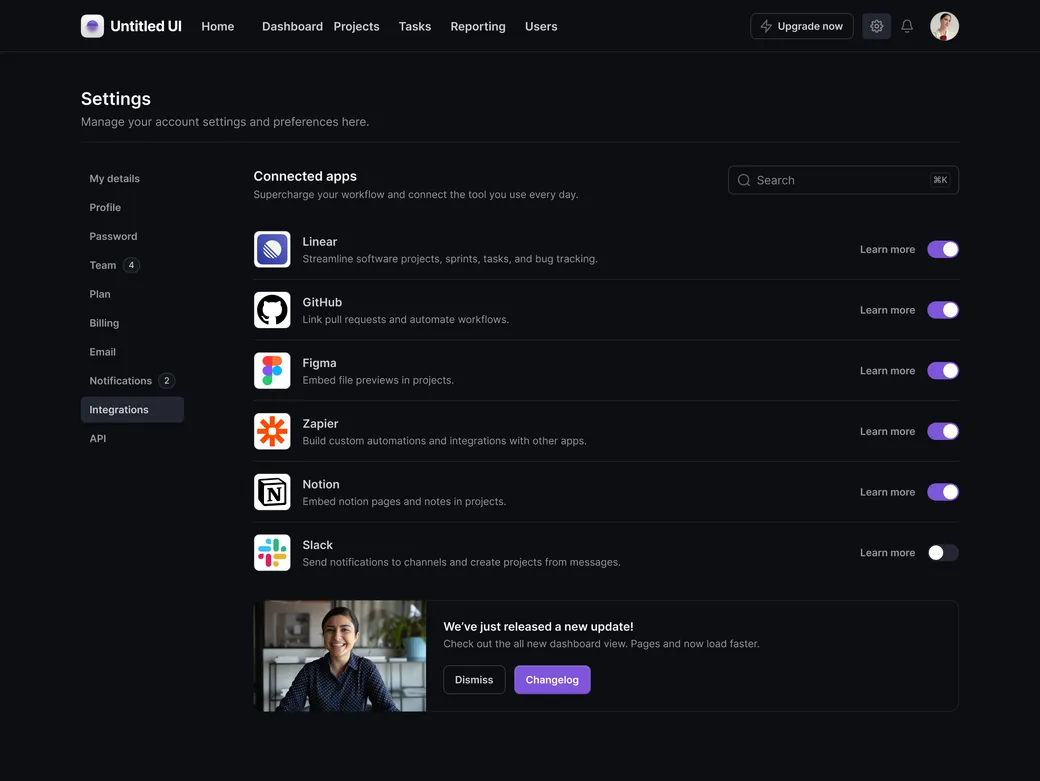Click the GitHub app name
Image resolution: width=1040 pixels, height=781 pixels.
(x=322, y=302)
